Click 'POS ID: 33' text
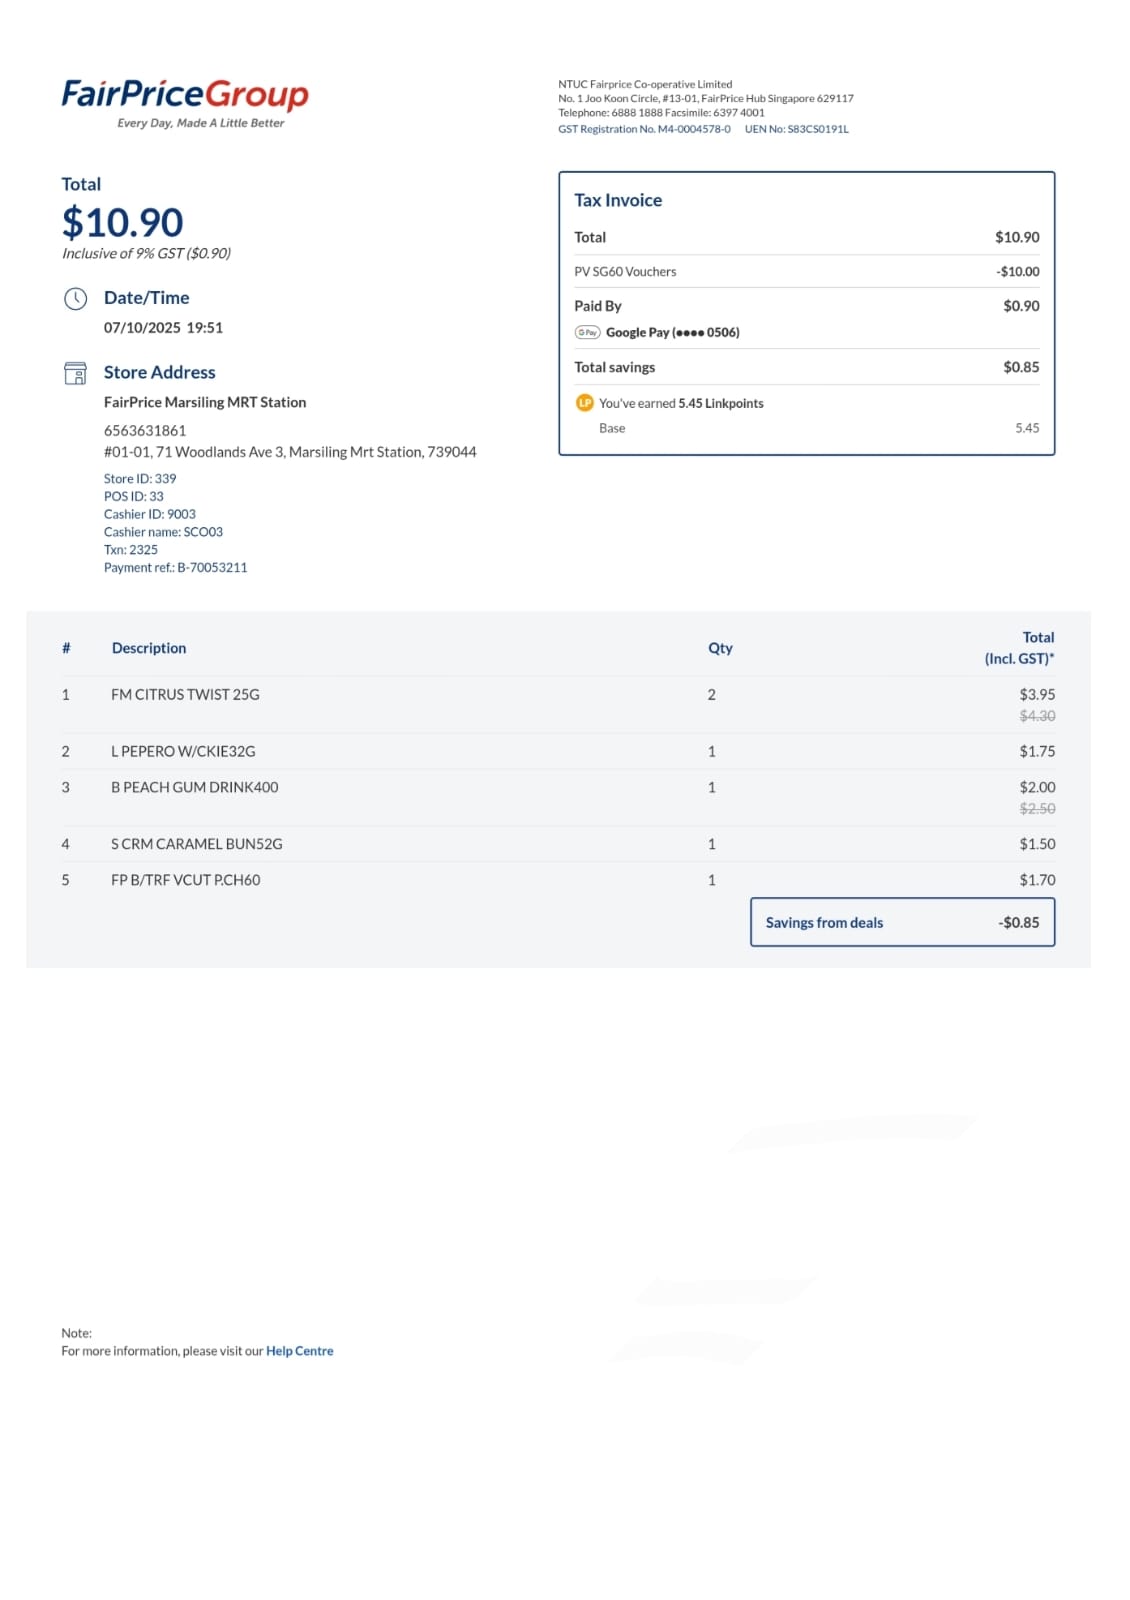1130x1600 pixels. tap(134, 496)
